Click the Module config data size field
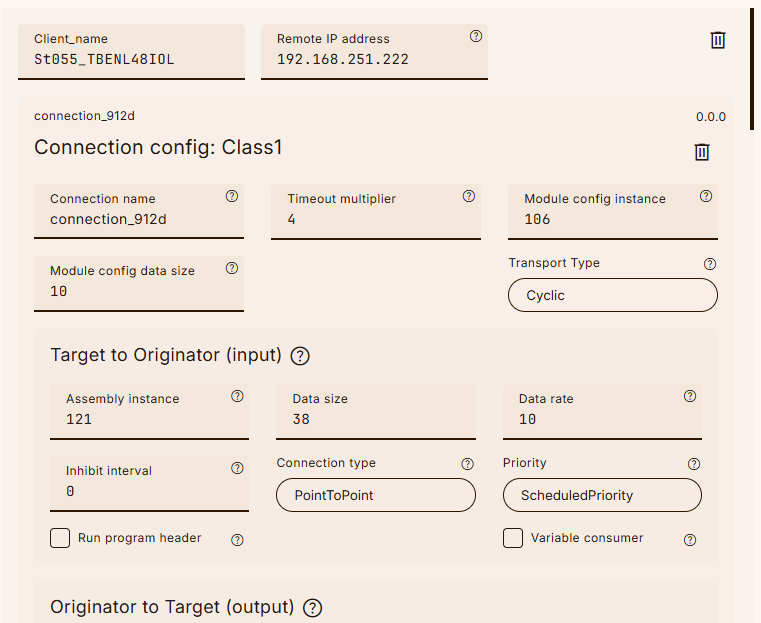This screenshot has width=761, height=623. tap(138, 291)
